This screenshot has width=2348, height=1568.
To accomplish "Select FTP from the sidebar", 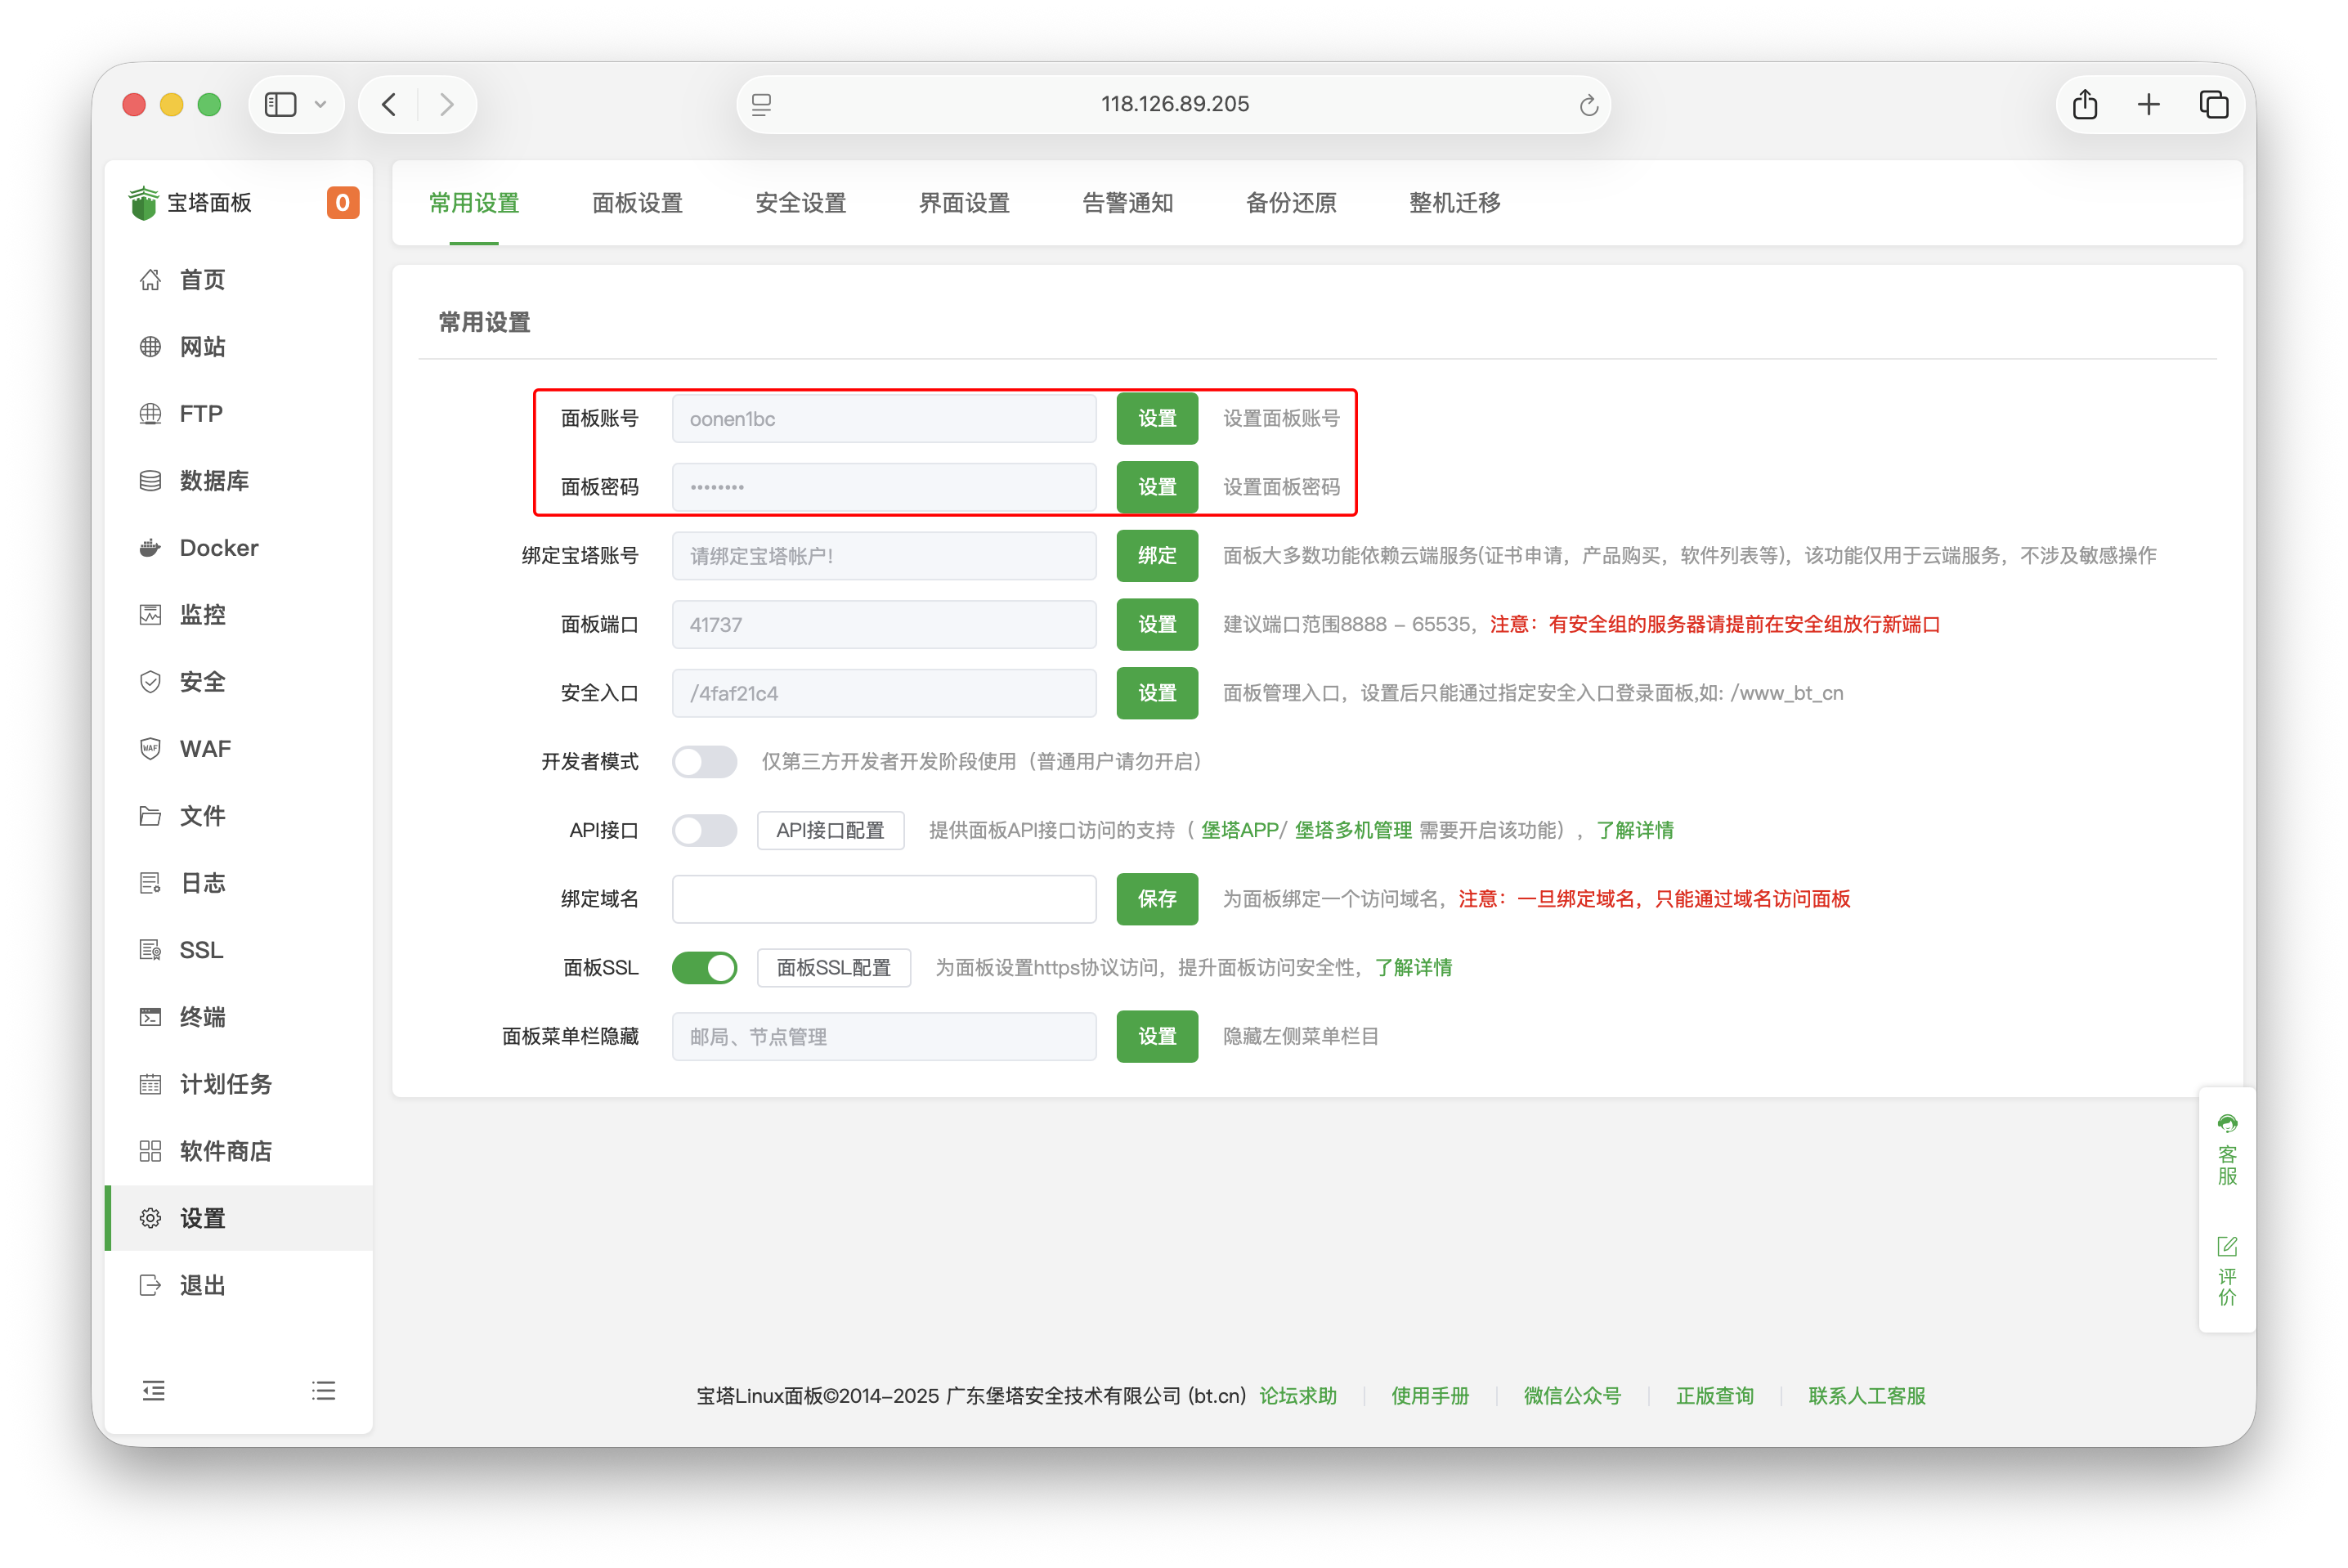I will click(x=200, y=413).
